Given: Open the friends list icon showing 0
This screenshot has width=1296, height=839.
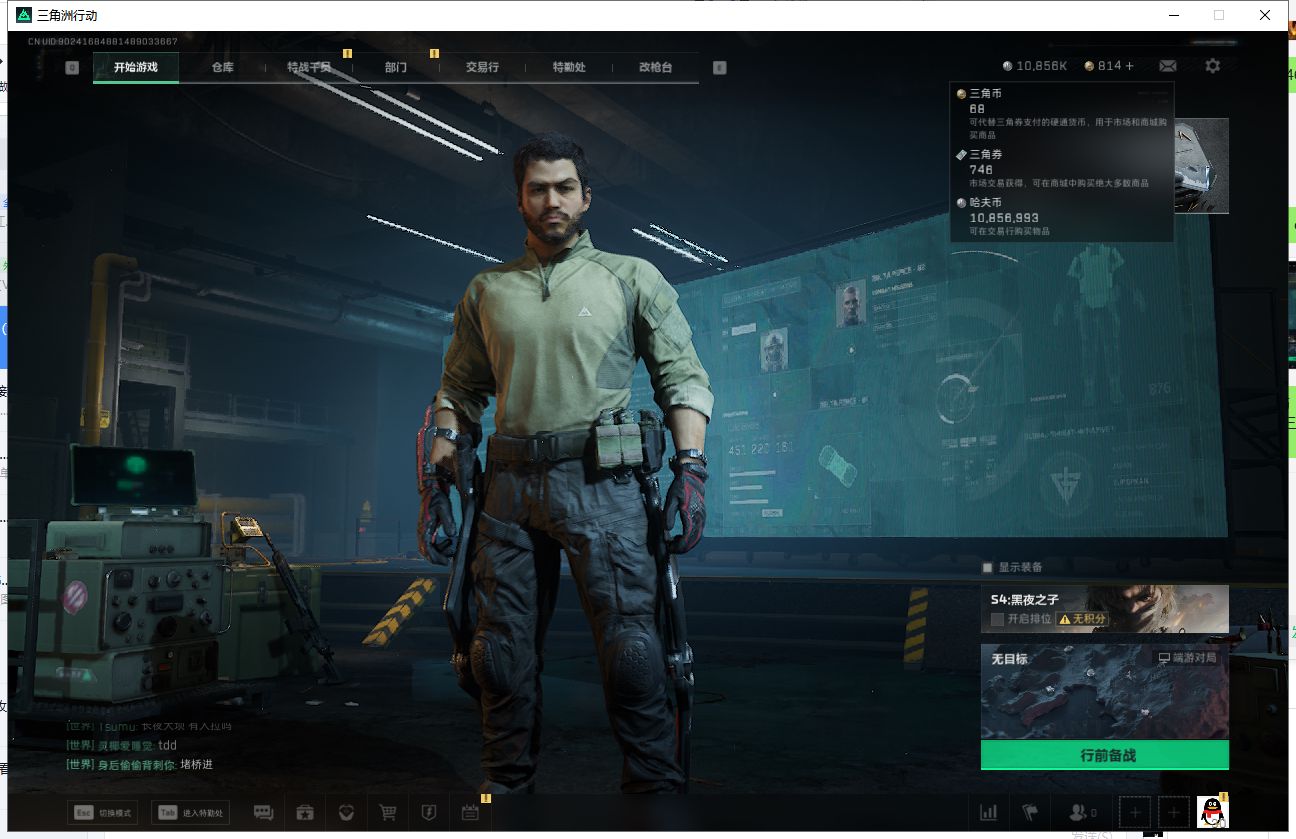Looking at the screenshot, I should (x=1083, y=813).
